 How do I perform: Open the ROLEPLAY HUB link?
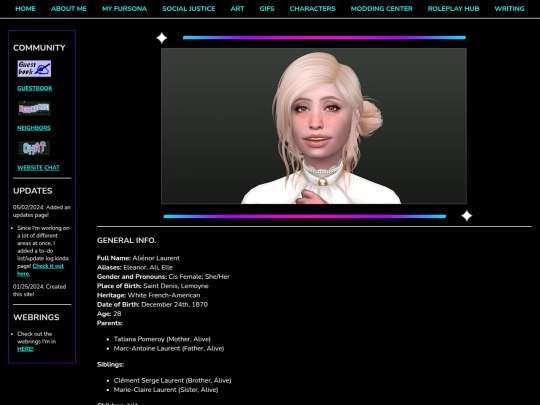click(453, 9)
